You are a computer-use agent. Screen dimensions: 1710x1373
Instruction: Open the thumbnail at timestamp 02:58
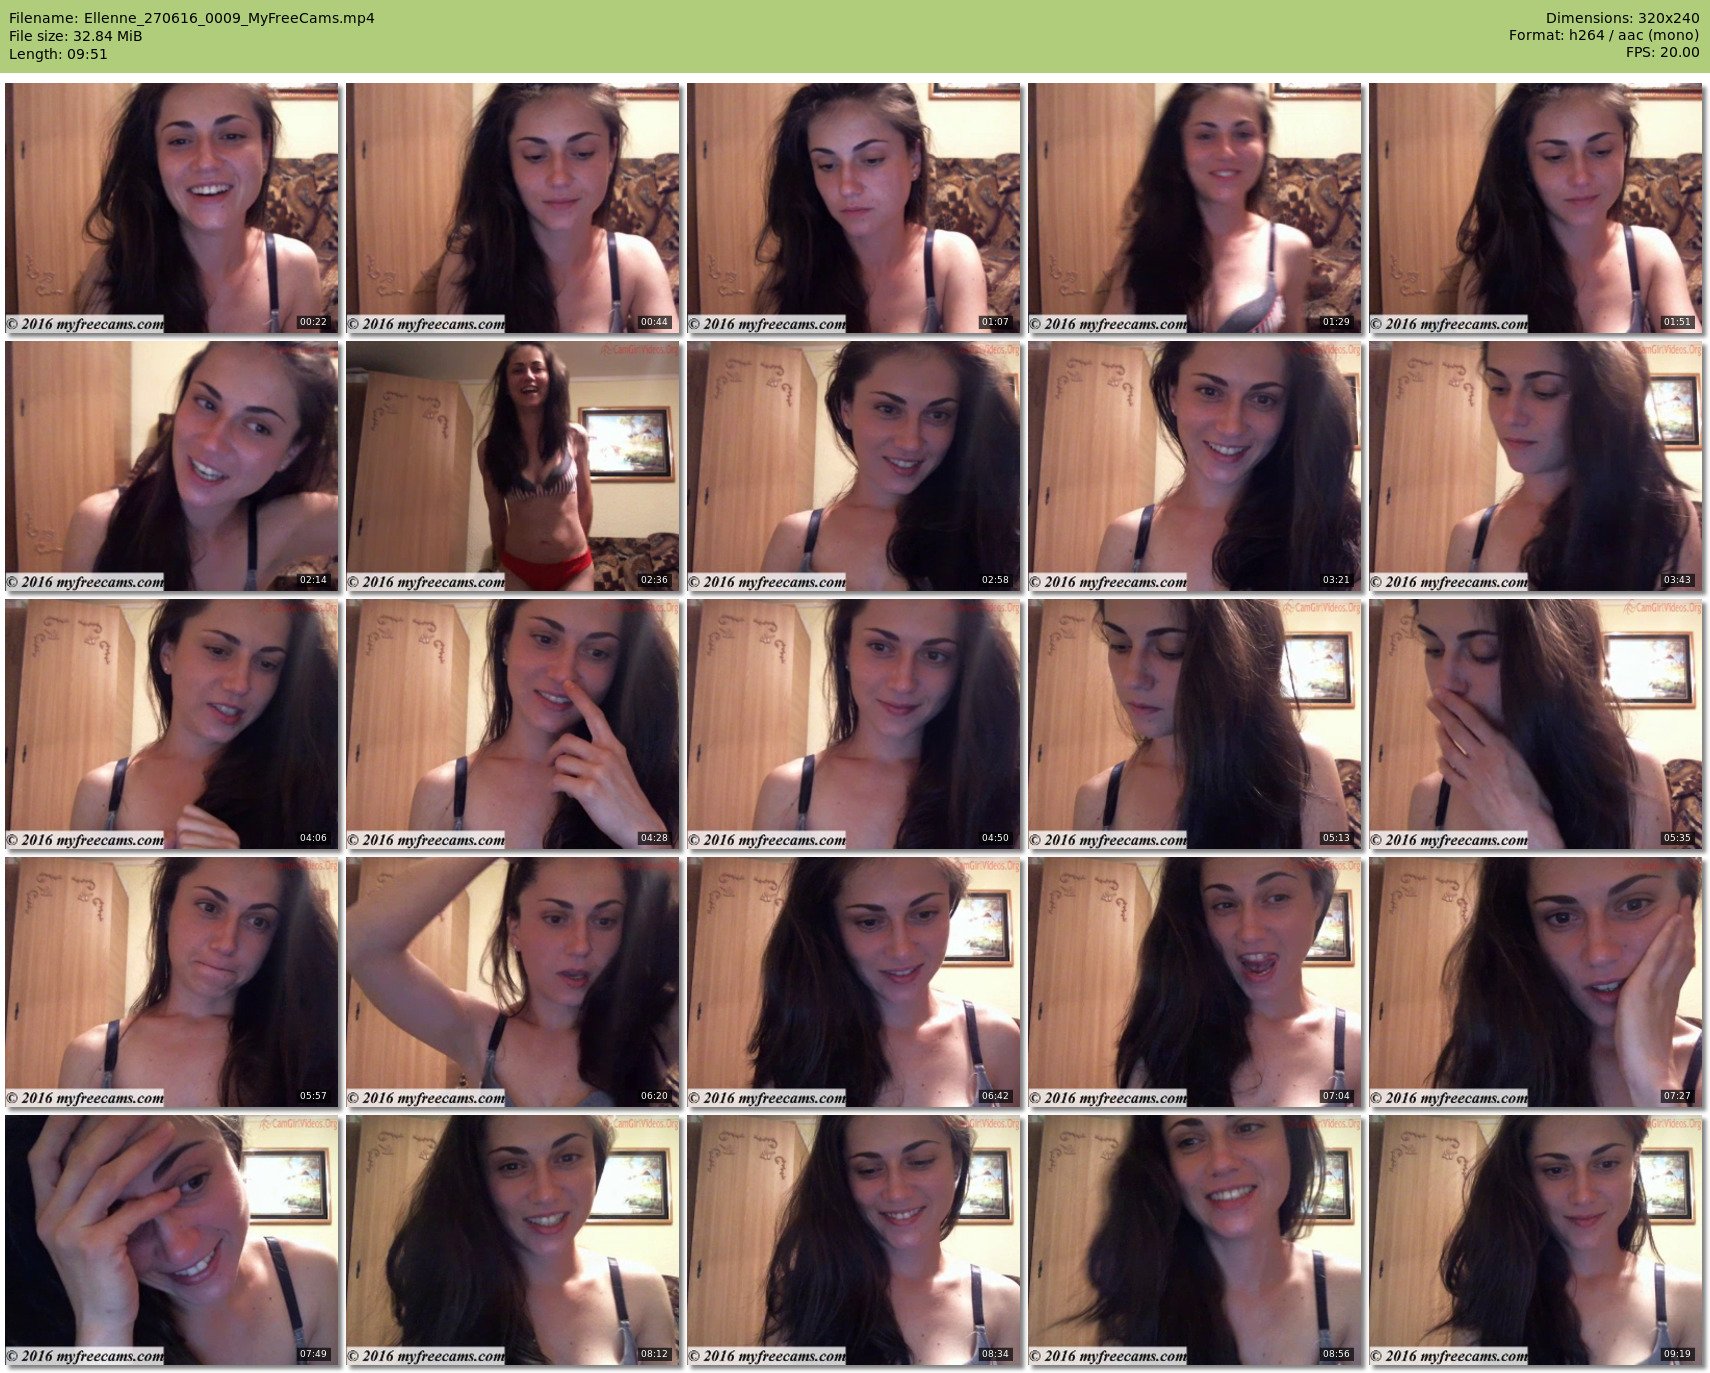854,466
